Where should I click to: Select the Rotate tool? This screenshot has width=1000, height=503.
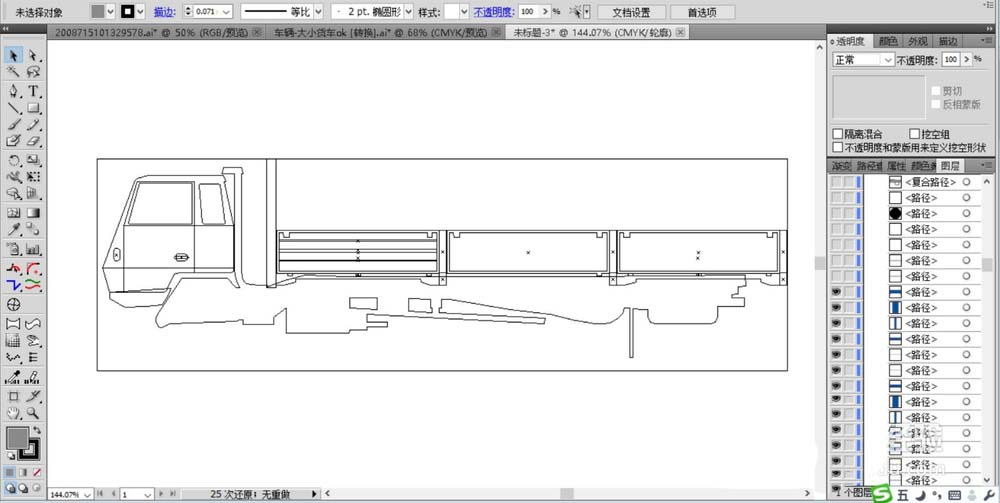14,160
